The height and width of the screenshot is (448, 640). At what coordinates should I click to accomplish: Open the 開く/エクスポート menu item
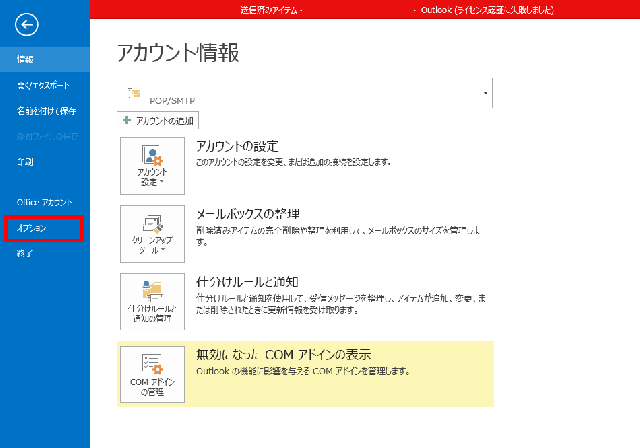pyautogui.click(x=45, y=85)
